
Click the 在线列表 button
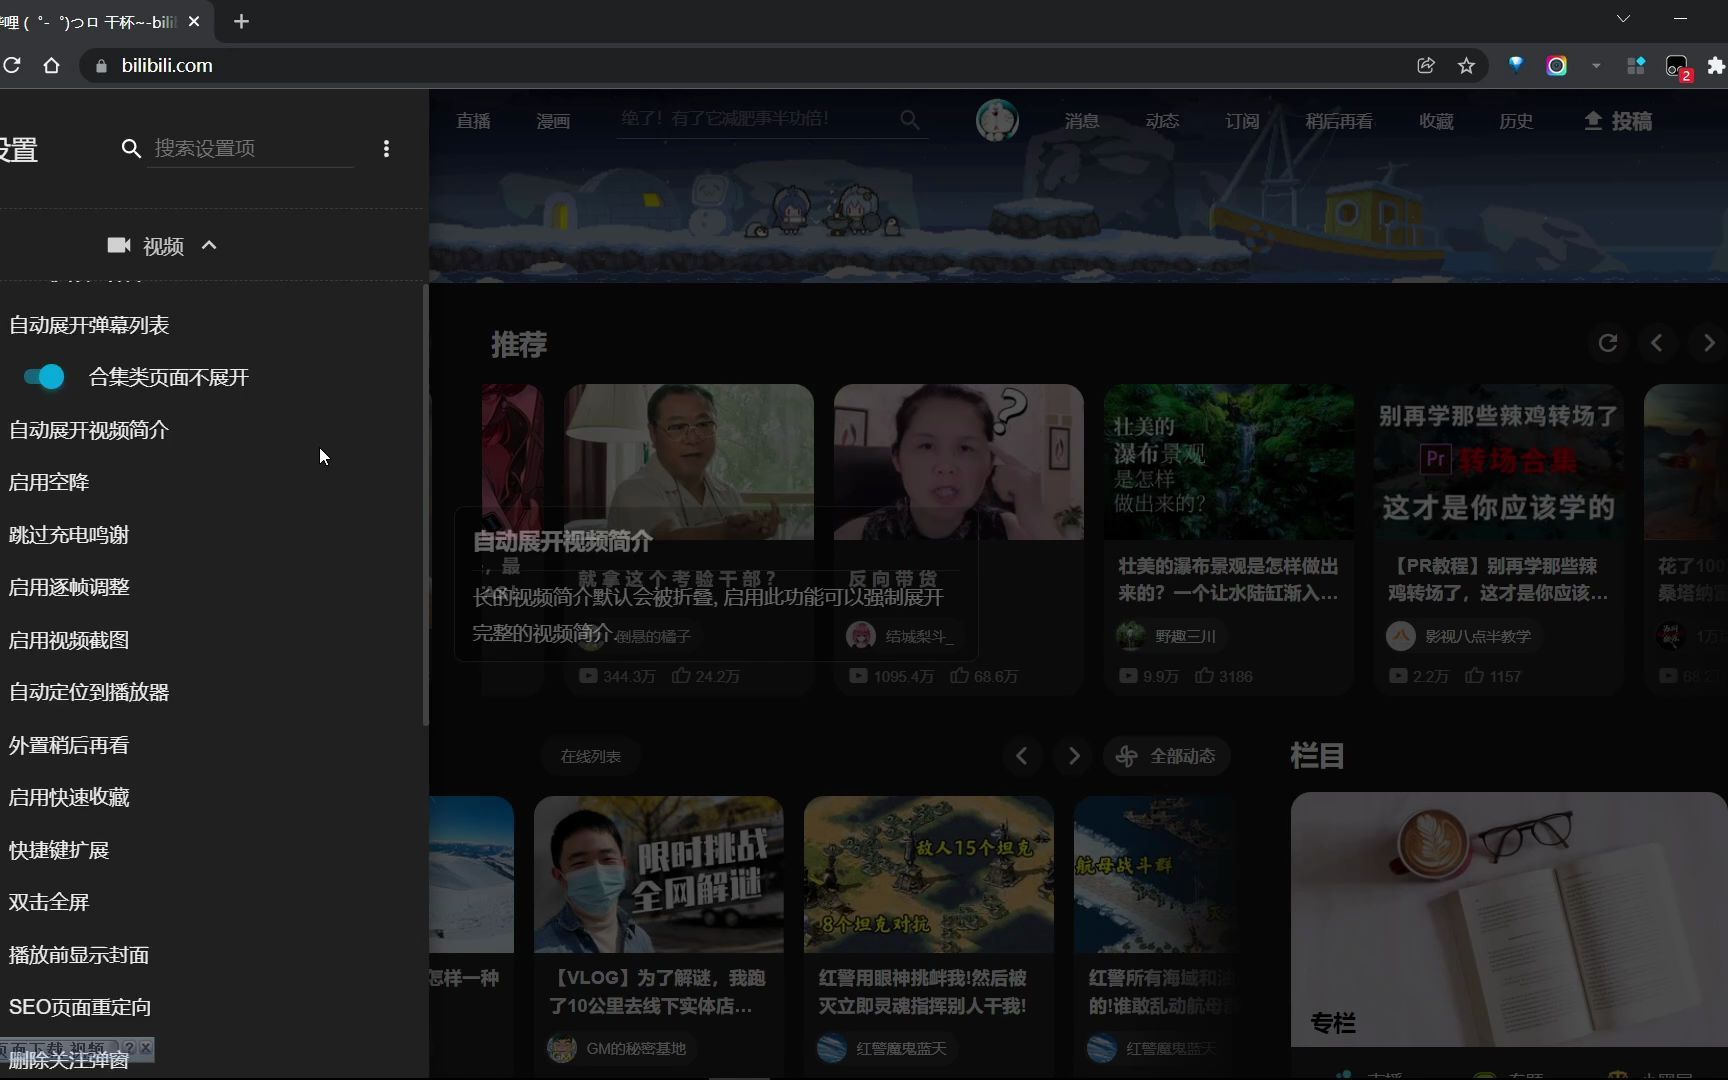591,756
